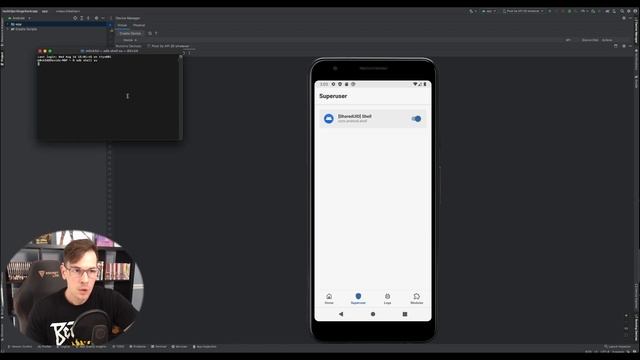
Task: Tap the Android back navigation button
Action: [x=341, y=314]
